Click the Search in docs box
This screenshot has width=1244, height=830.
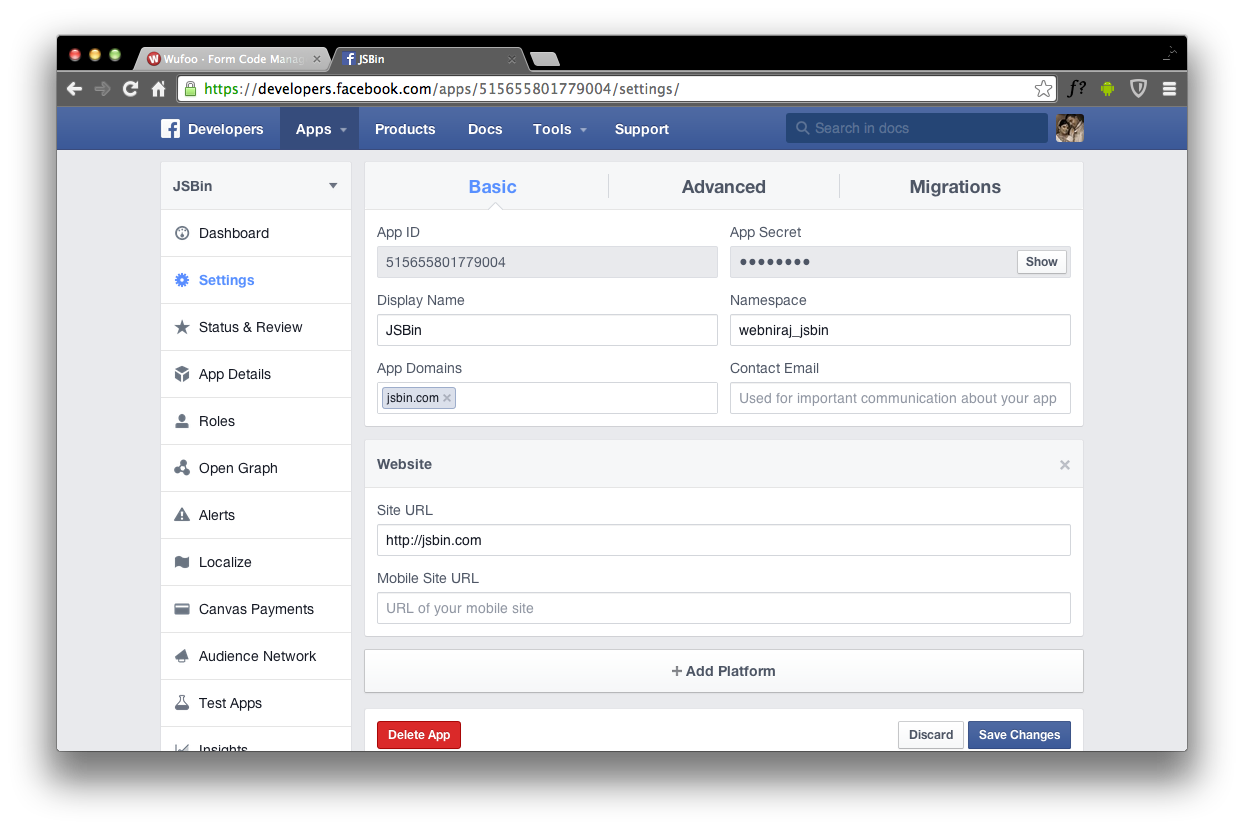[916, 128]
